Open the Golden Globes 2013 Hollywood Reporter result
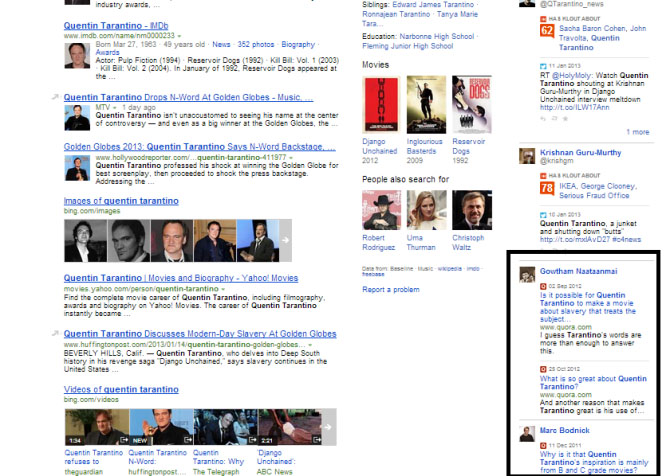The height and width of the screenshot is (476, 670). (x=200, y=147)
